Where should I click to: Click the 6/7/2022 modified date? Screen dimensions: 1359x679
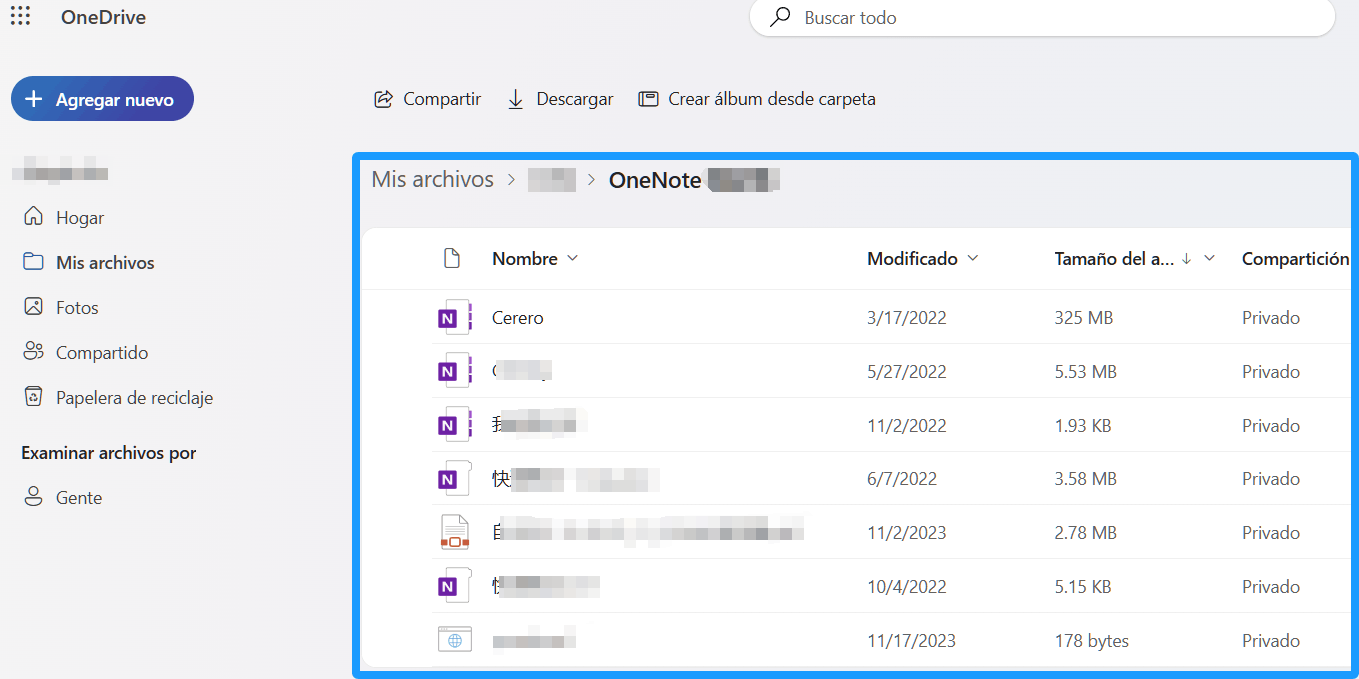(902, 479)
